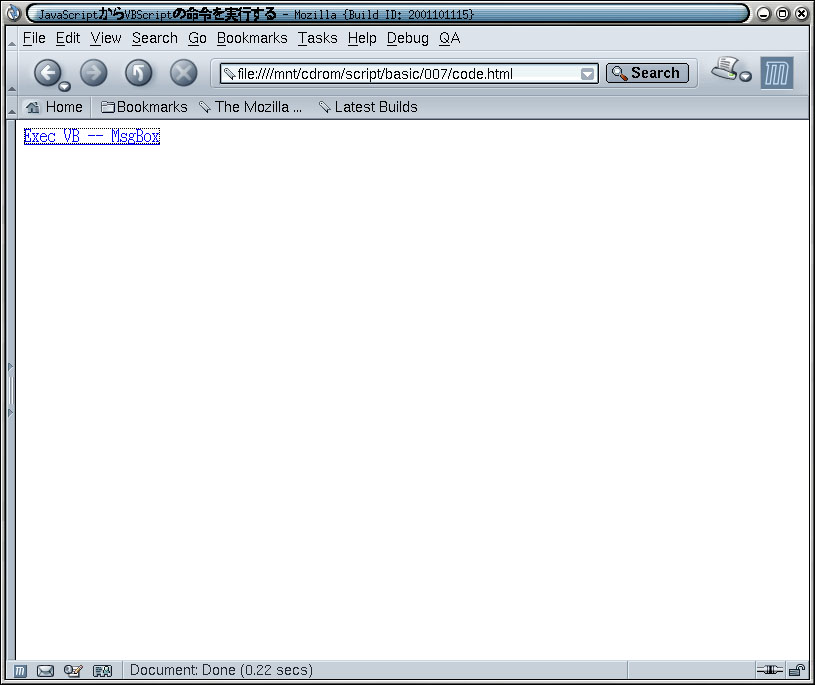The width and height of the screenshot is (815, 685).
Task: Expand the URL bar history dropdown
Action: (x=587, y=74)
